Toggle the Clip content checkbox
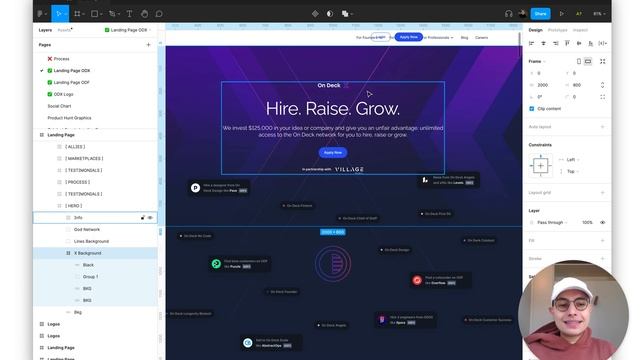 tap(531, 109)
